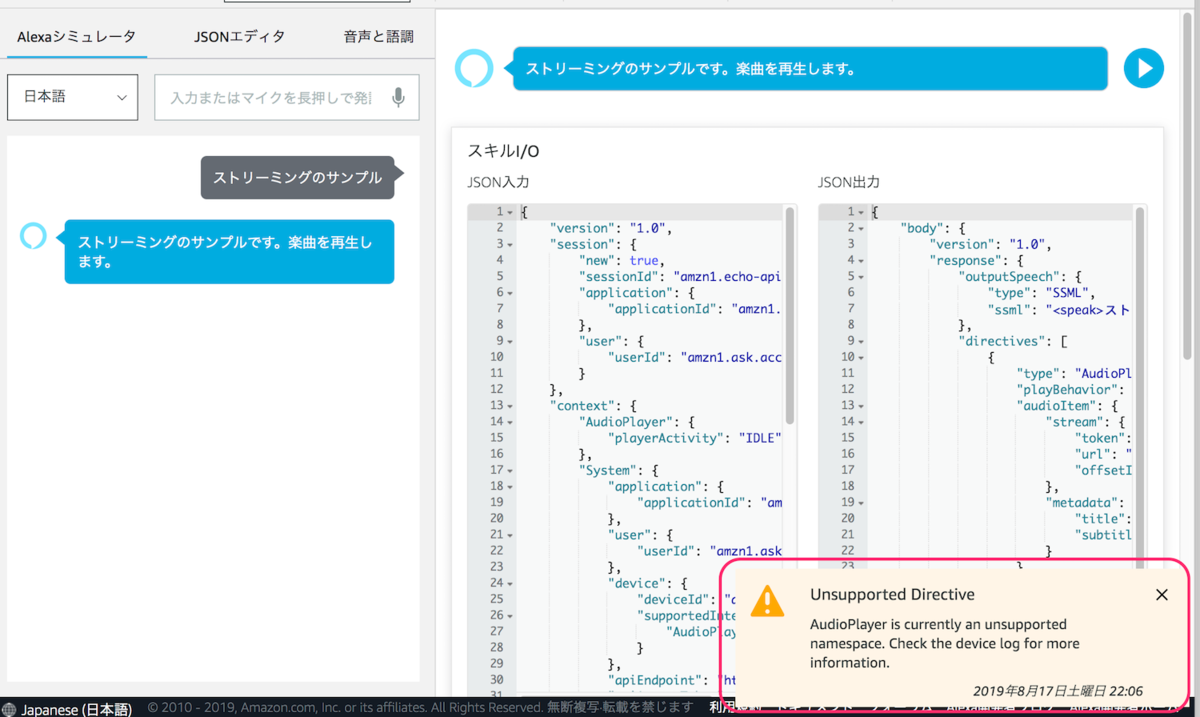Click the Alexa ring icon beside top response
This screenshot has height=717, width=1200.
pos(474,69)
